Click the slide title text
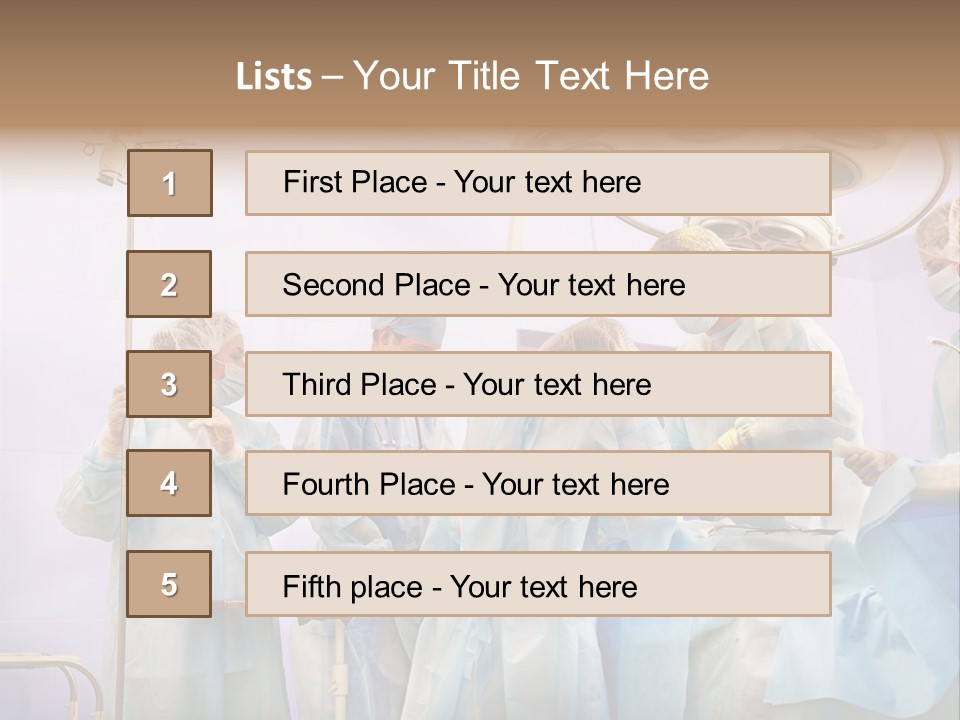The image size is (960, 720). 472,76
